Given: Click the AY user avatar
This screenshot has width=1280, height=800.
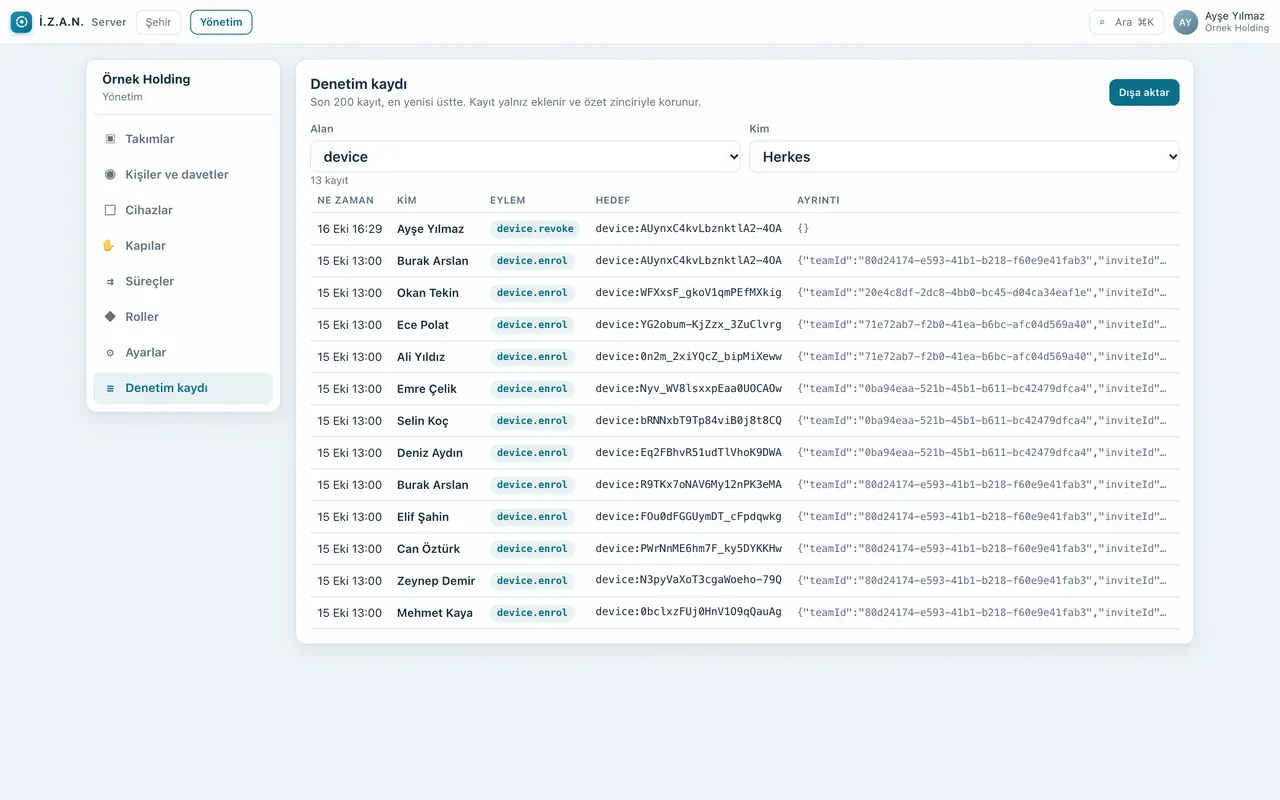Looking at the screenshot, I should coord(1185,22).
